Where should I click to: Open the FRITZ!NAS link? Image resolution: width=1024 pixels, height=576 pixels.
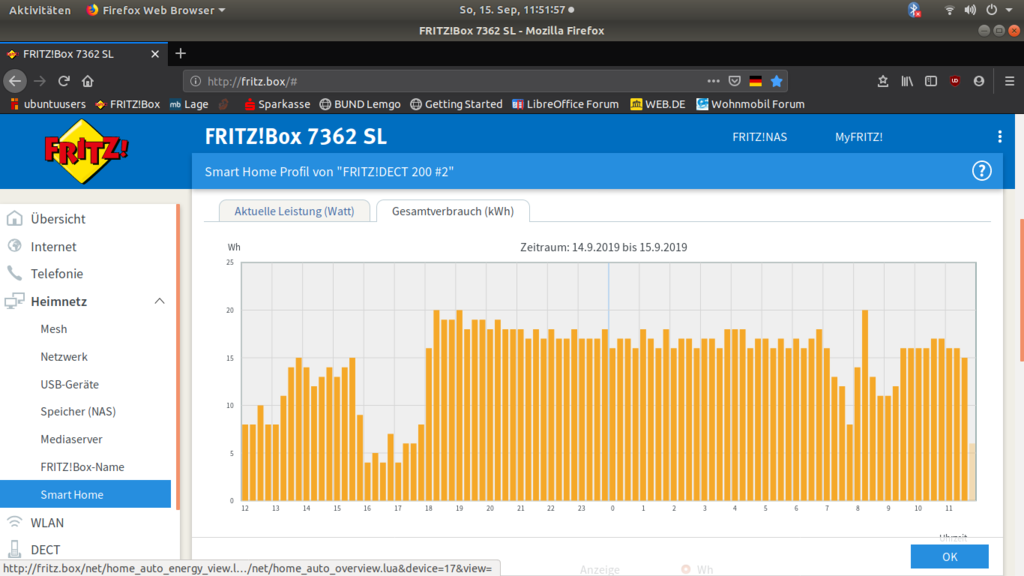(x=760, y=136)
